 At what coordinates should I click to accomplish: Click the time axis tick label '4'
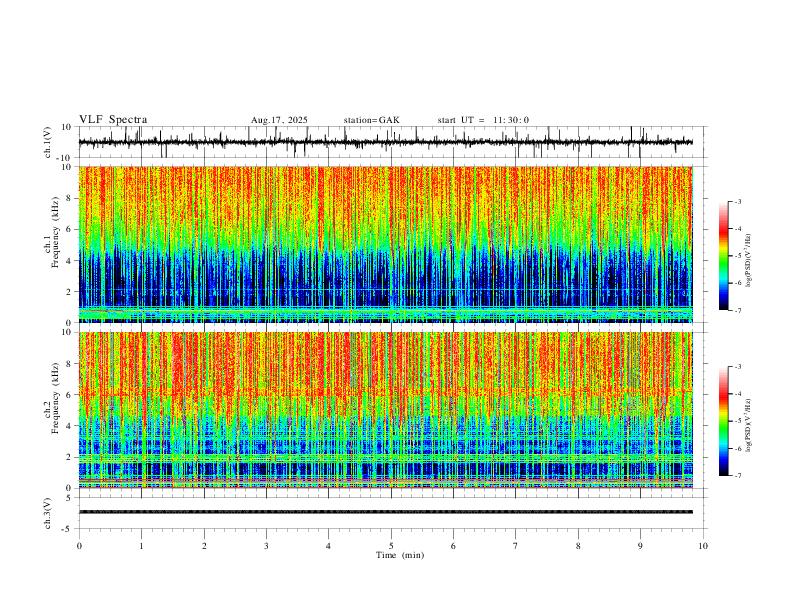[328, 546]
